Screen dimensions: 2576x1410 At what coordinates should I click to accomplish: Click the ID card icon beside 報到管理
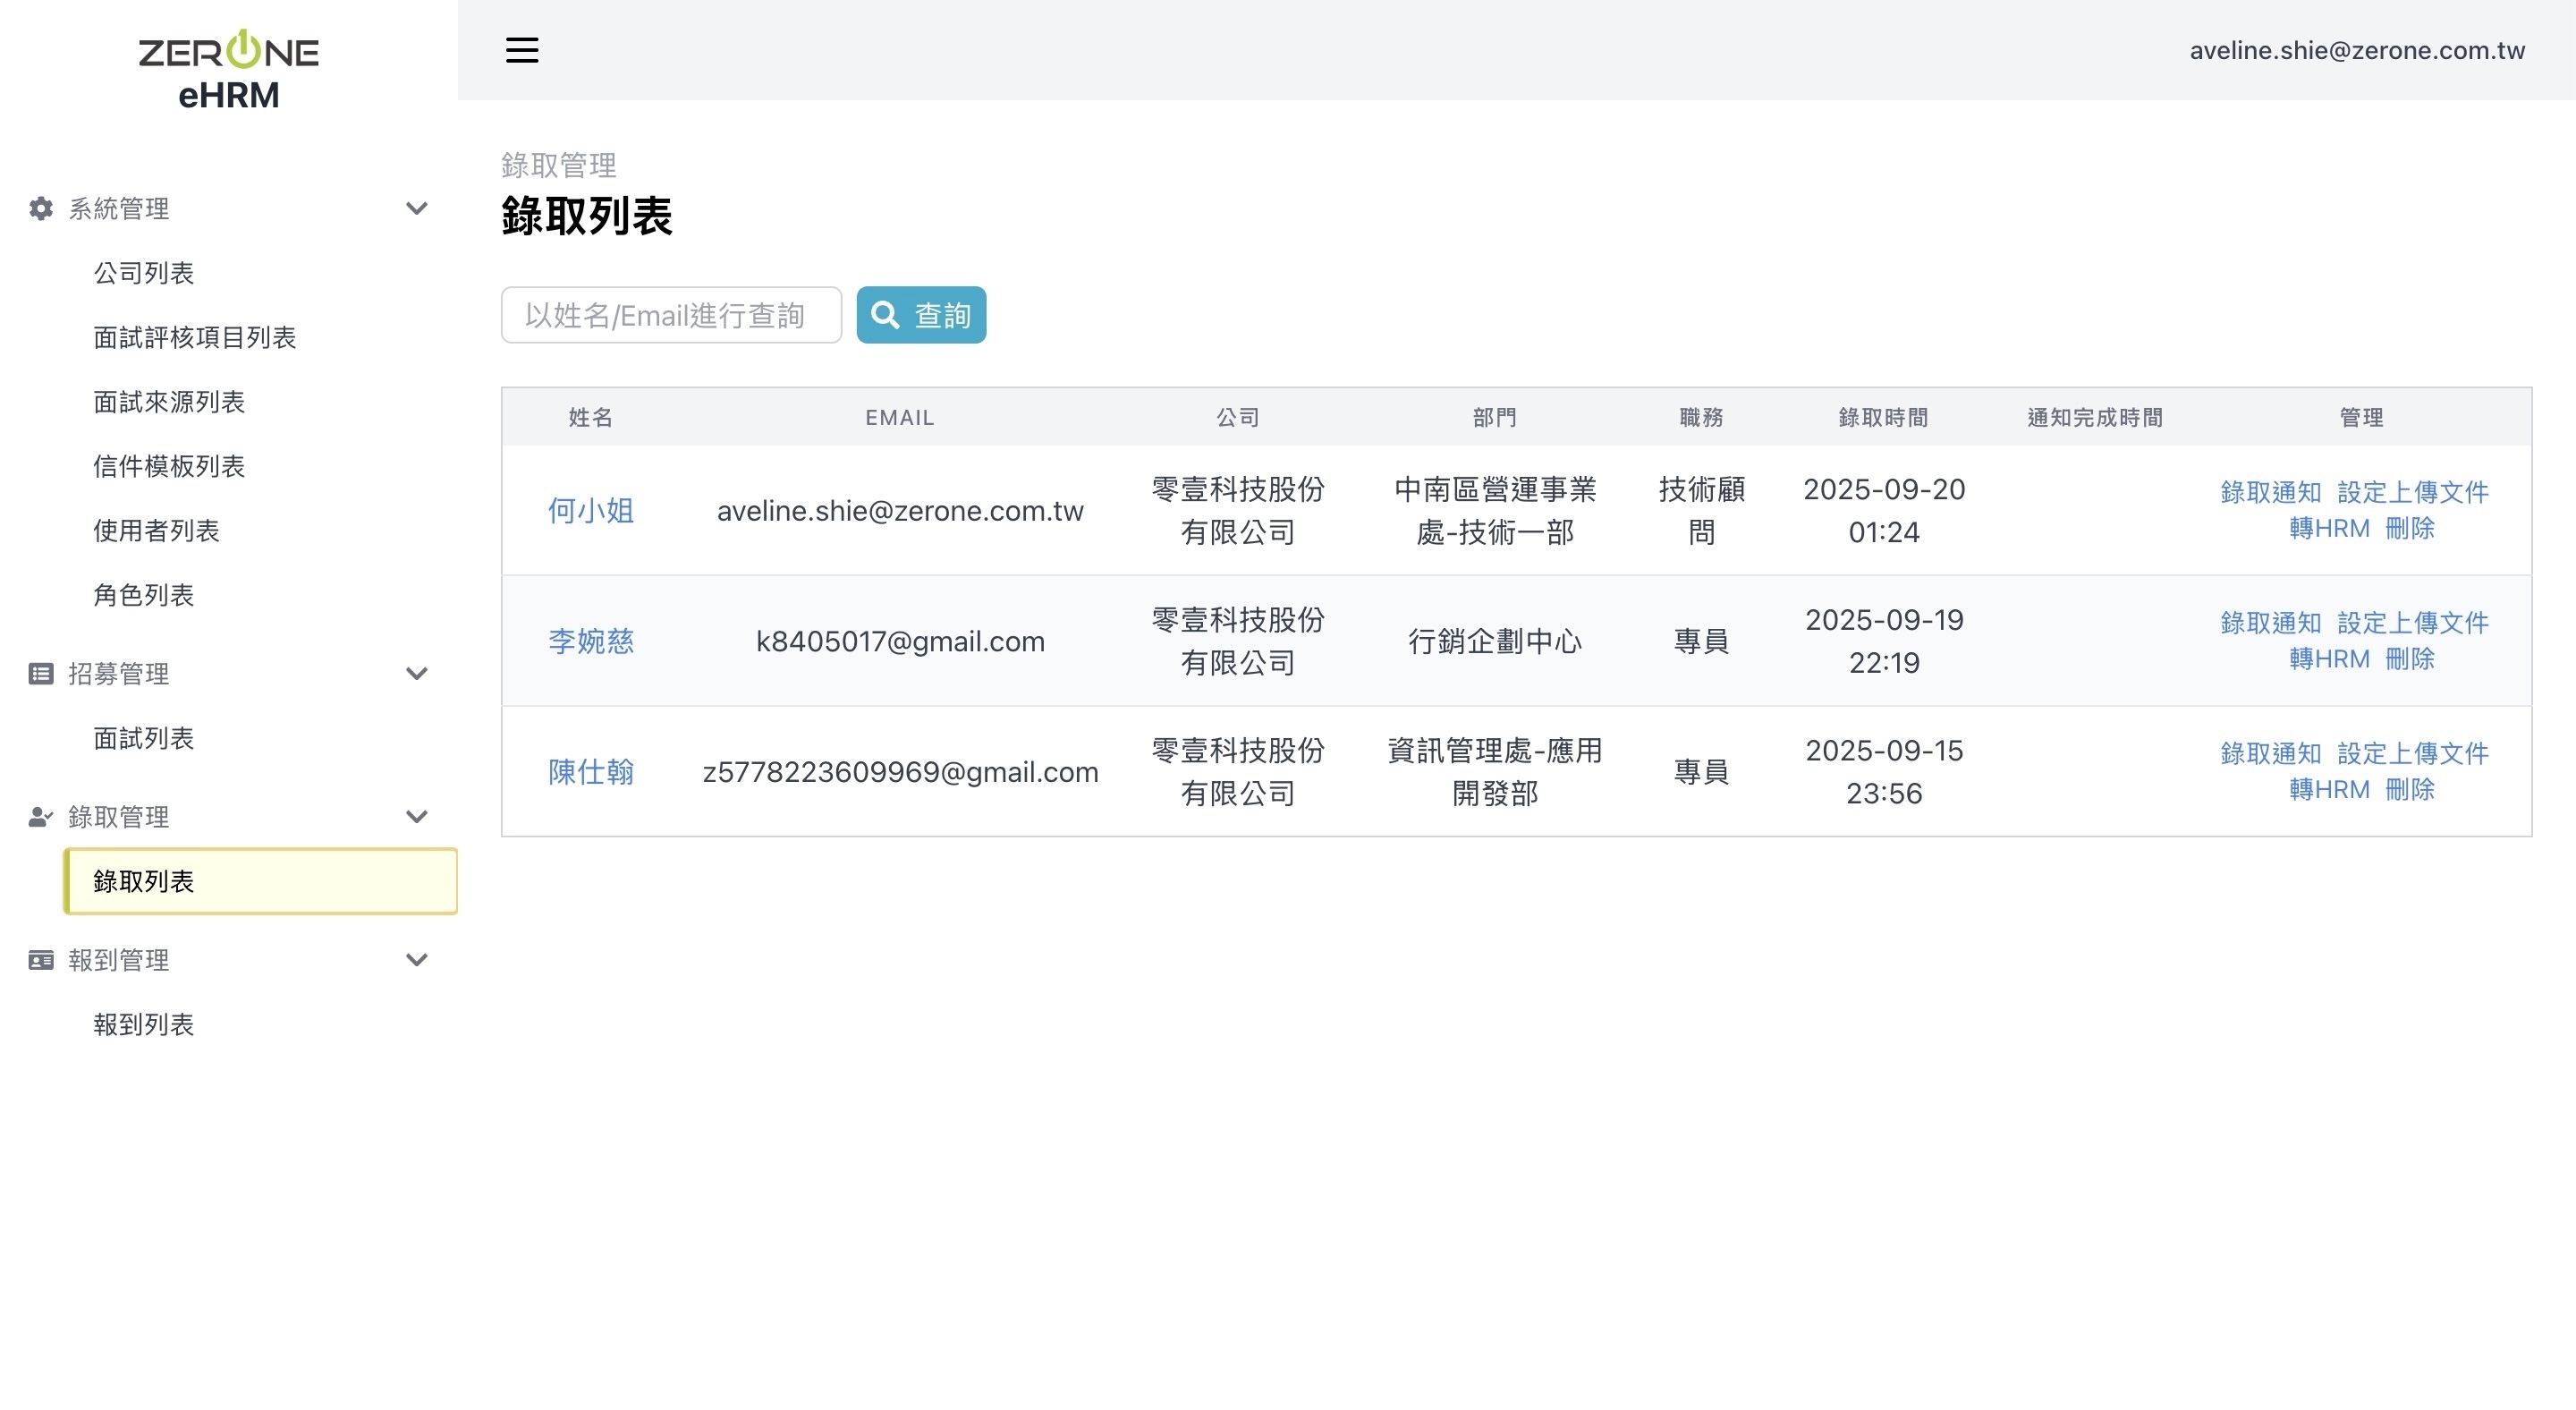41,960
